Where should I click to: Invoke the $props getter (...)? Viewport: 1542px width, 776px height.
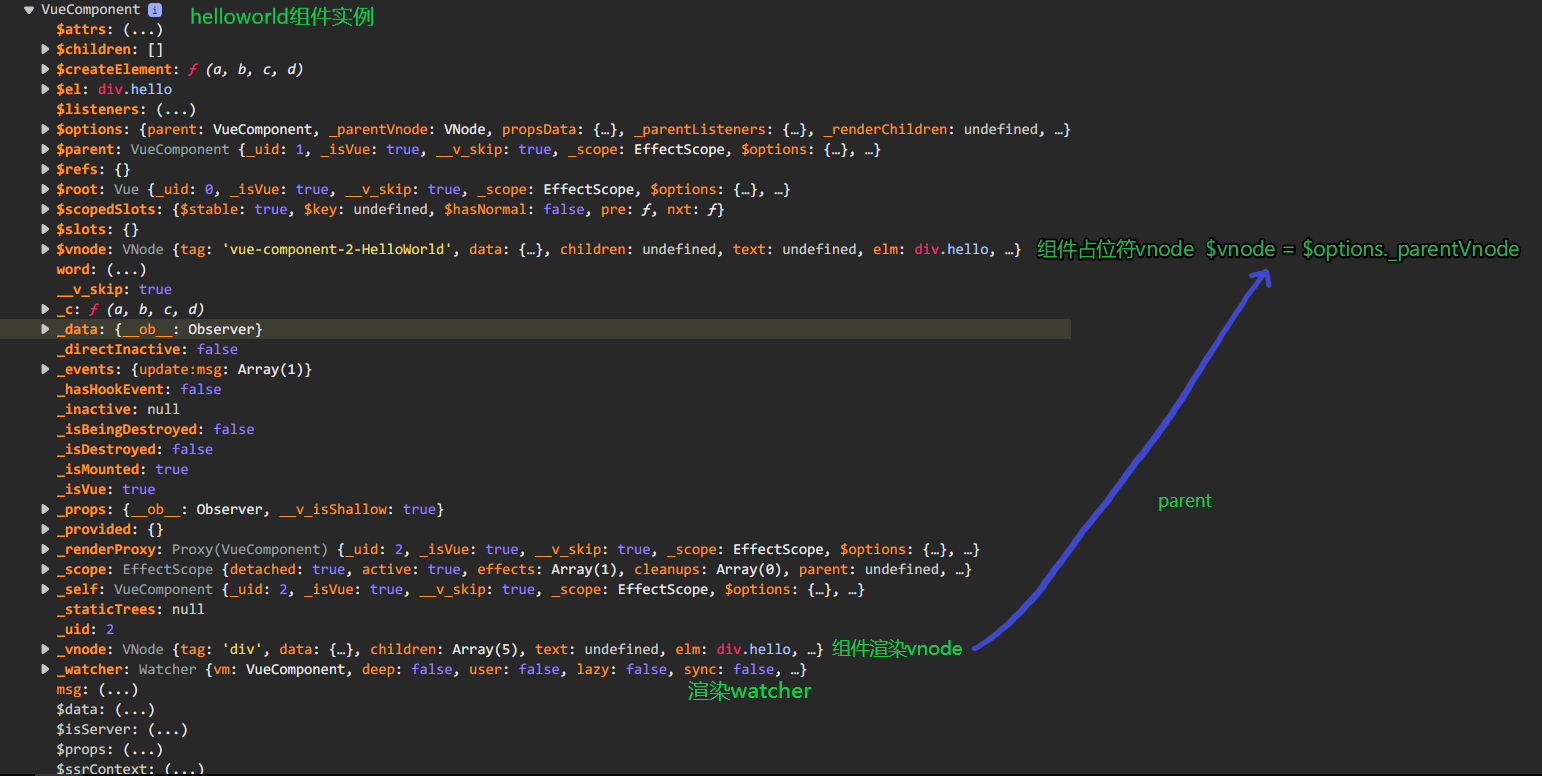143,749
